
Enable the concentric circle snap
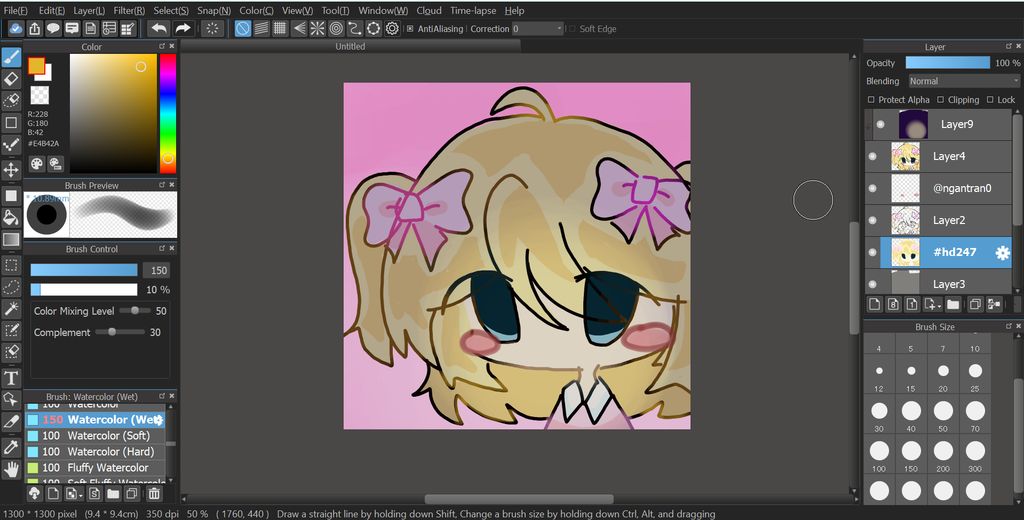[336, 29]
